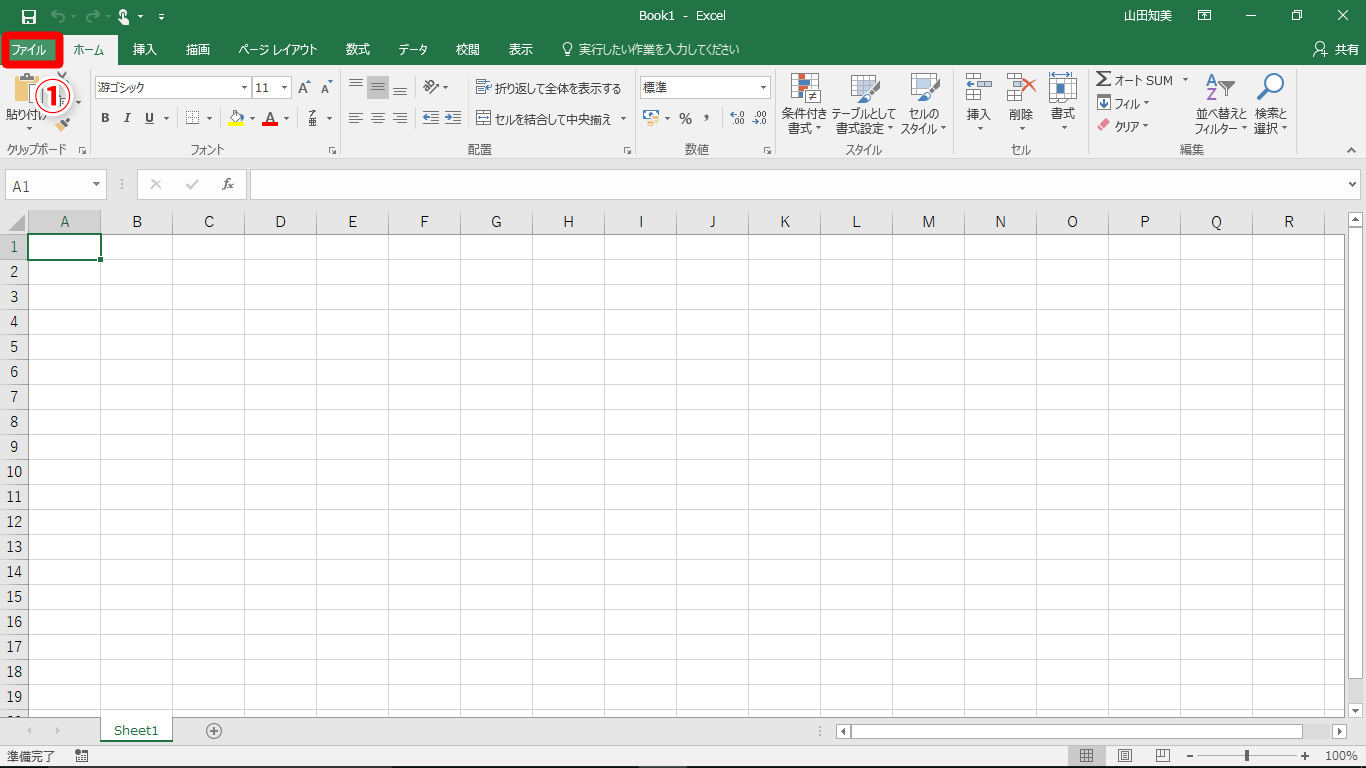1366x768 pixels.
Task: Click the decrease decimal icon
Action: [x=760, y=118]
